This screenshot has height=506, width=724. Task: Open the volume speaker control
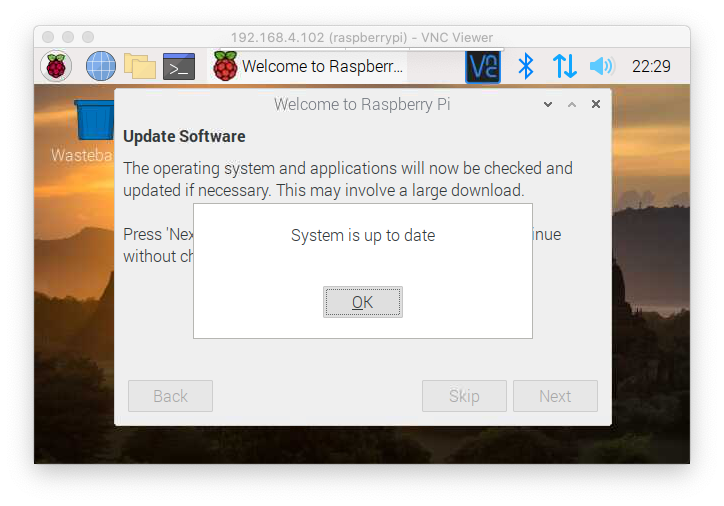tap(602, 66)
